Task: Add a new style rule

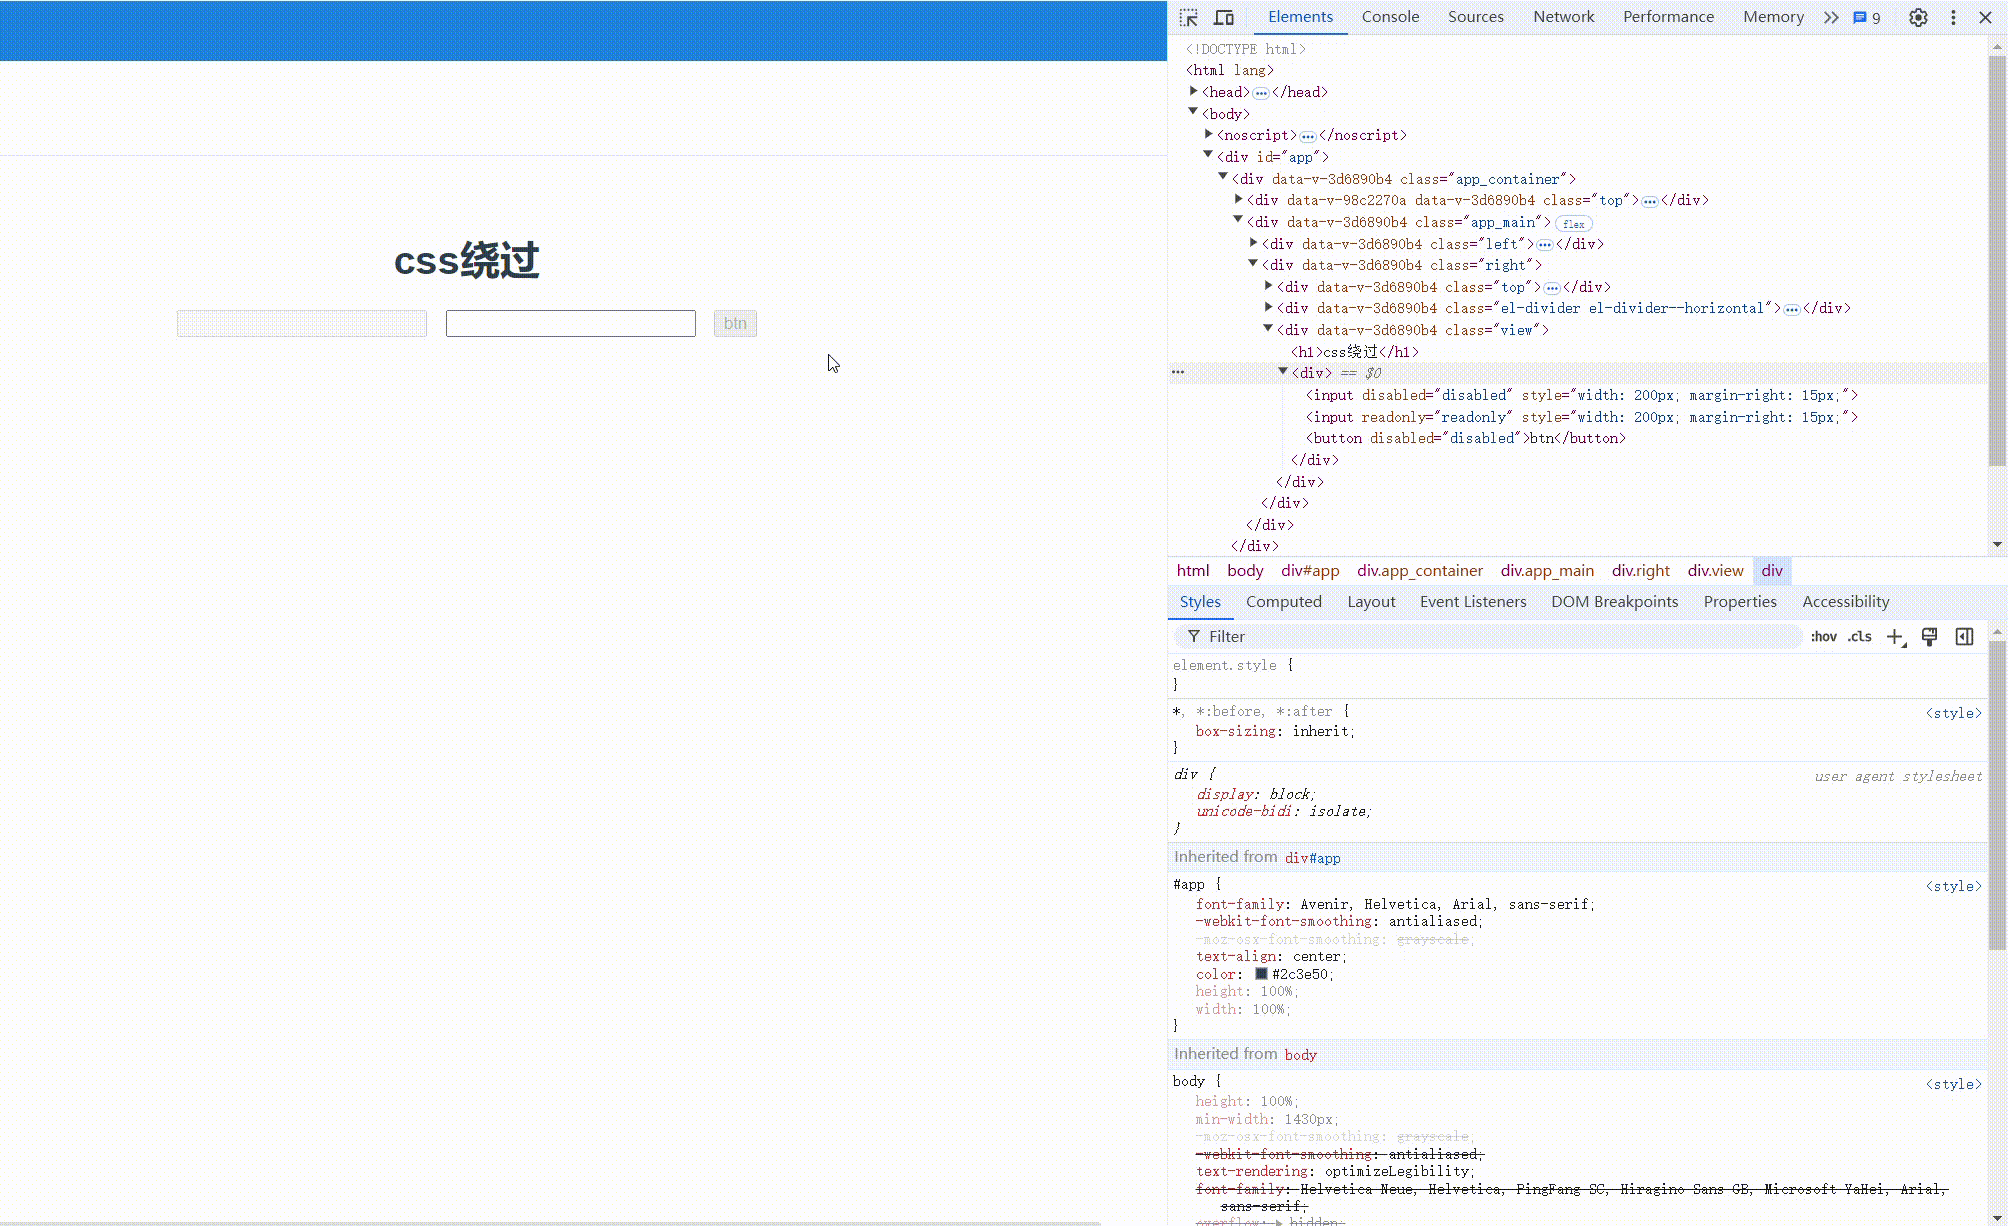Action: pyautogui.click(x=1895, y=637)
